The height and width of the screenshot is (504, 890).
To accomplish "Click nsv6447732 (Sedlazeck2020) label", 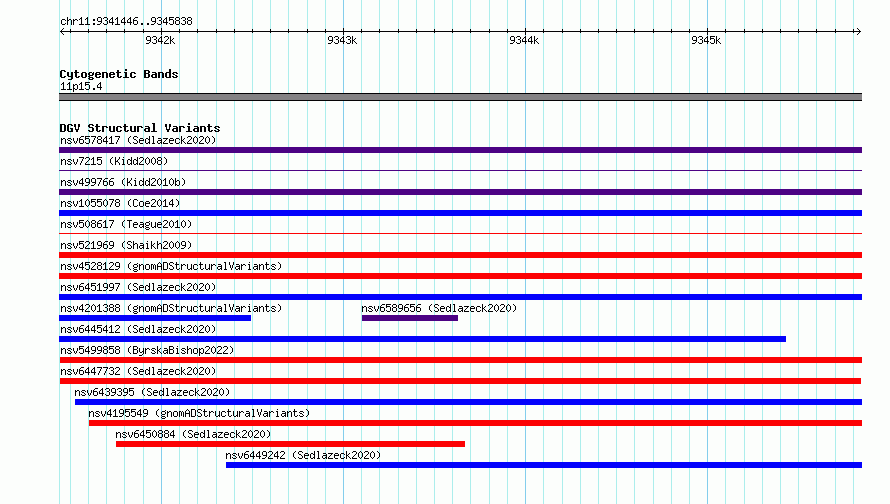I will click(x=138, y=371).
